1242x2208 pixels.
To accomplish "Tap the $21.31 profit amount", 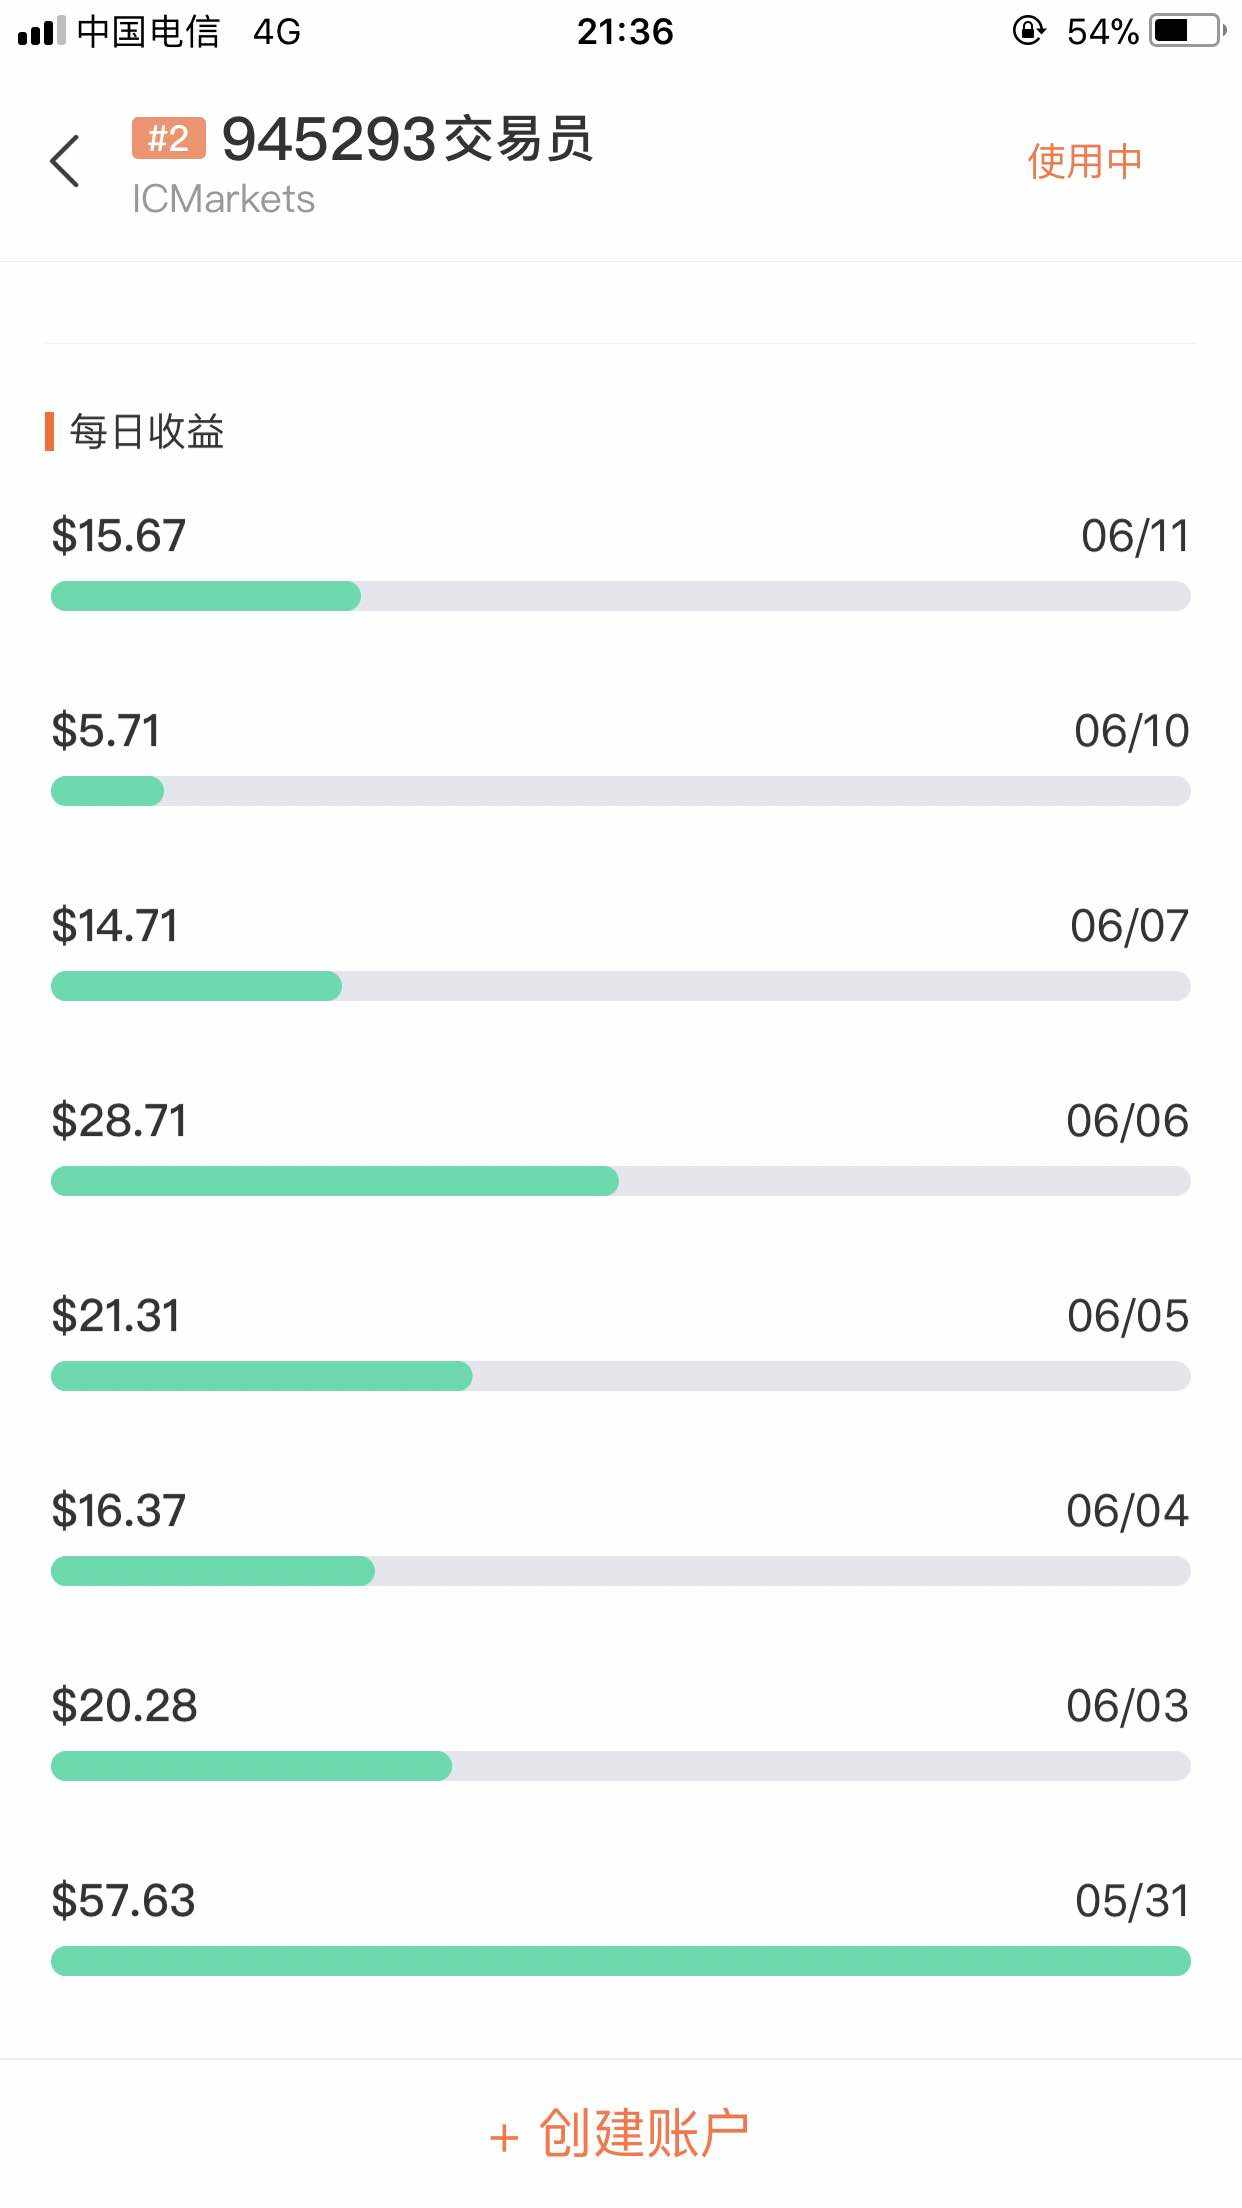I will pos(116,1316).
